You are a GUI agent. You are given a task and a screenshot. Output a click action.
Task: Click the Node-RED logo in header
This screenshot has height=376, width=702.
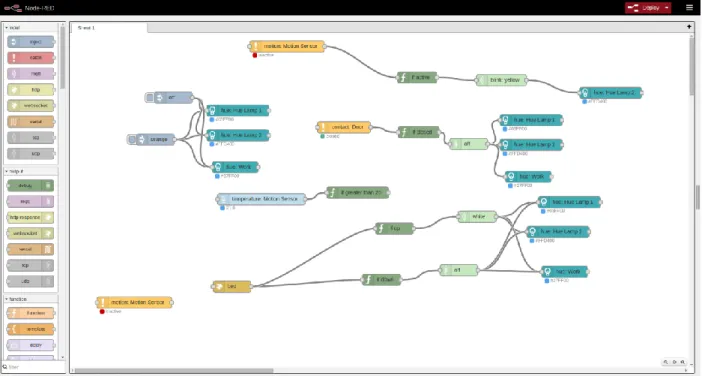click(30, 8)
